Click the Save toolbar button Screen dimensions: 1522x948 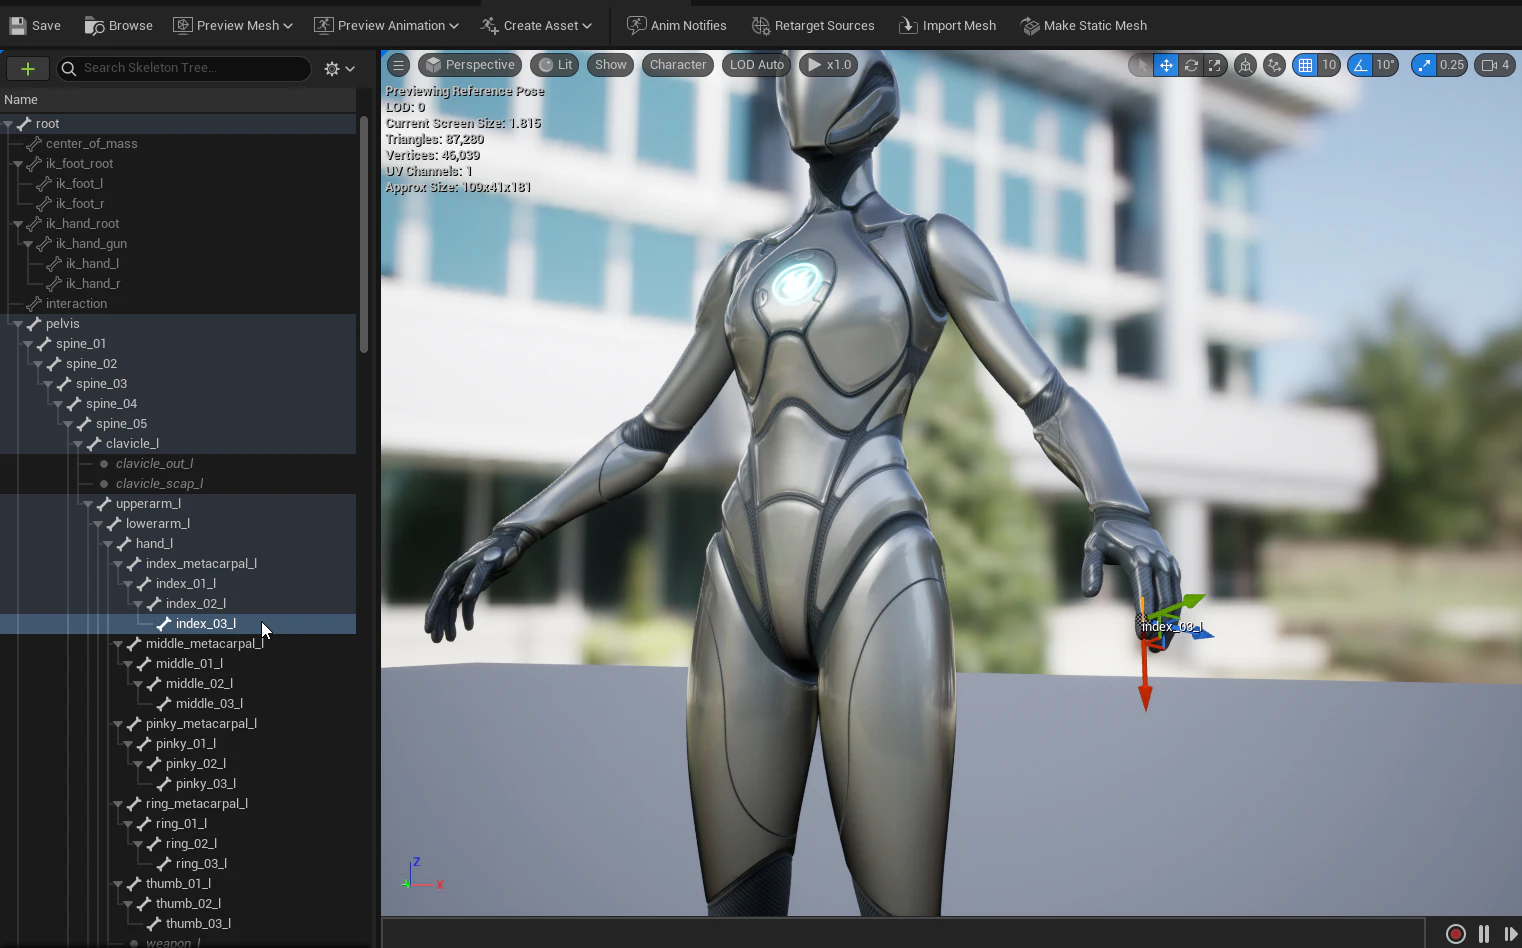(35, 25)
